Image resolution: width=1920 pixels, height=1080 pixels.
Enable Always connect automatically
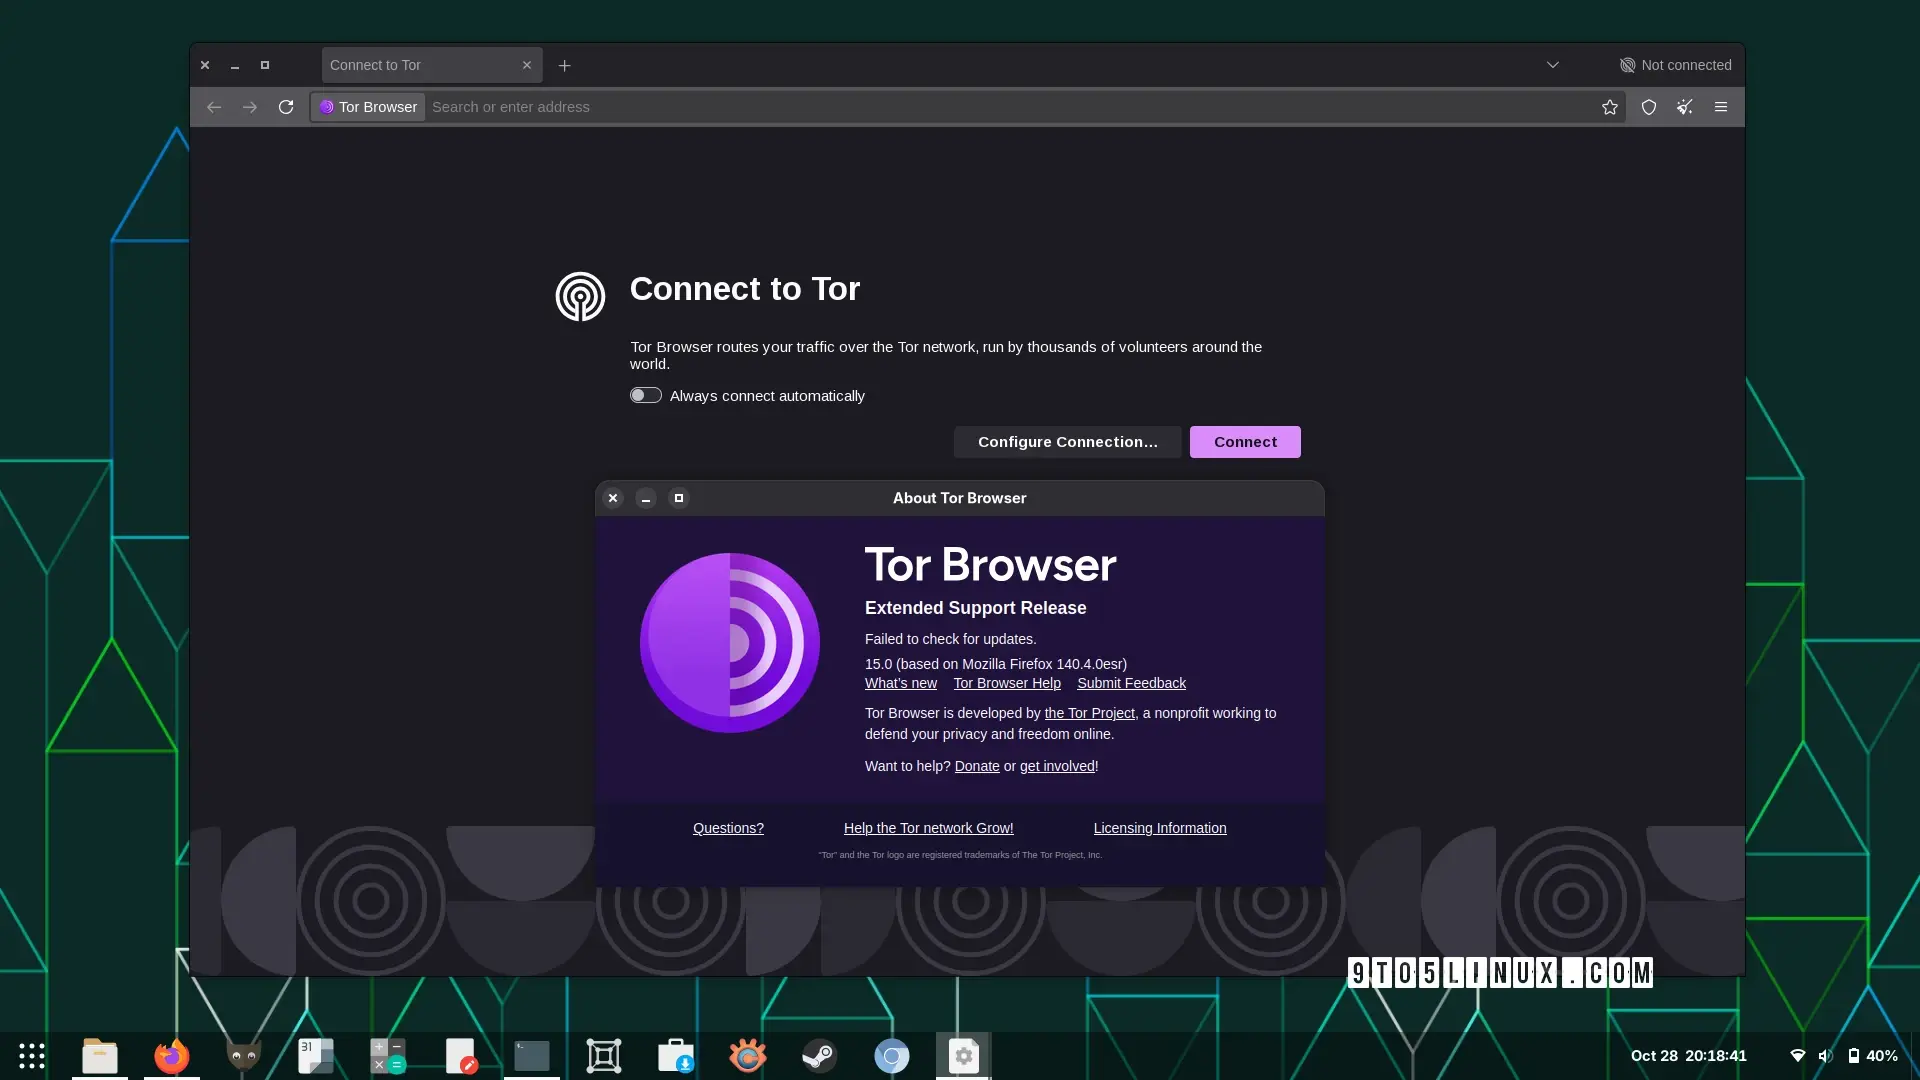pyautogui.click(x=645, y=395)
